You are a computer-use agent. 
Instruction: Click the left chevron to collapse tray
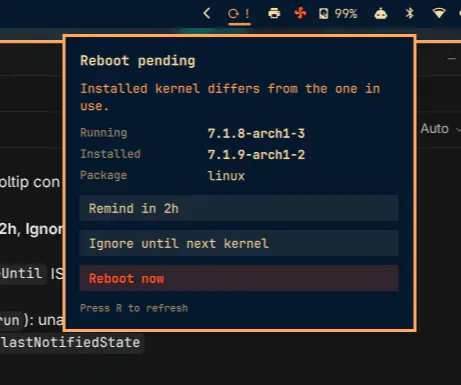click(207, 13)
